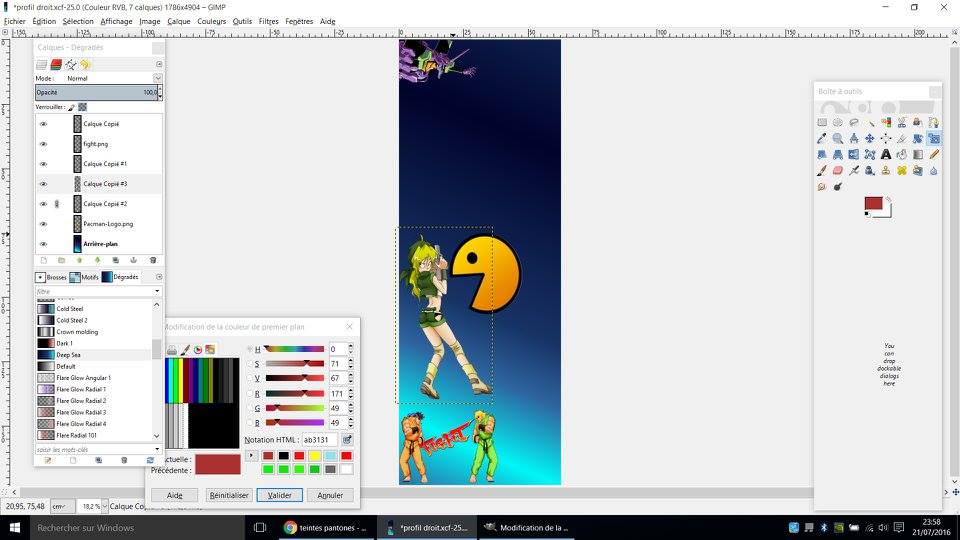This screenshot has height=540, width=960.
Task: Select the Fuzzy Select magic wand tool
Action: pyautogui.click(x=869, y=122)
